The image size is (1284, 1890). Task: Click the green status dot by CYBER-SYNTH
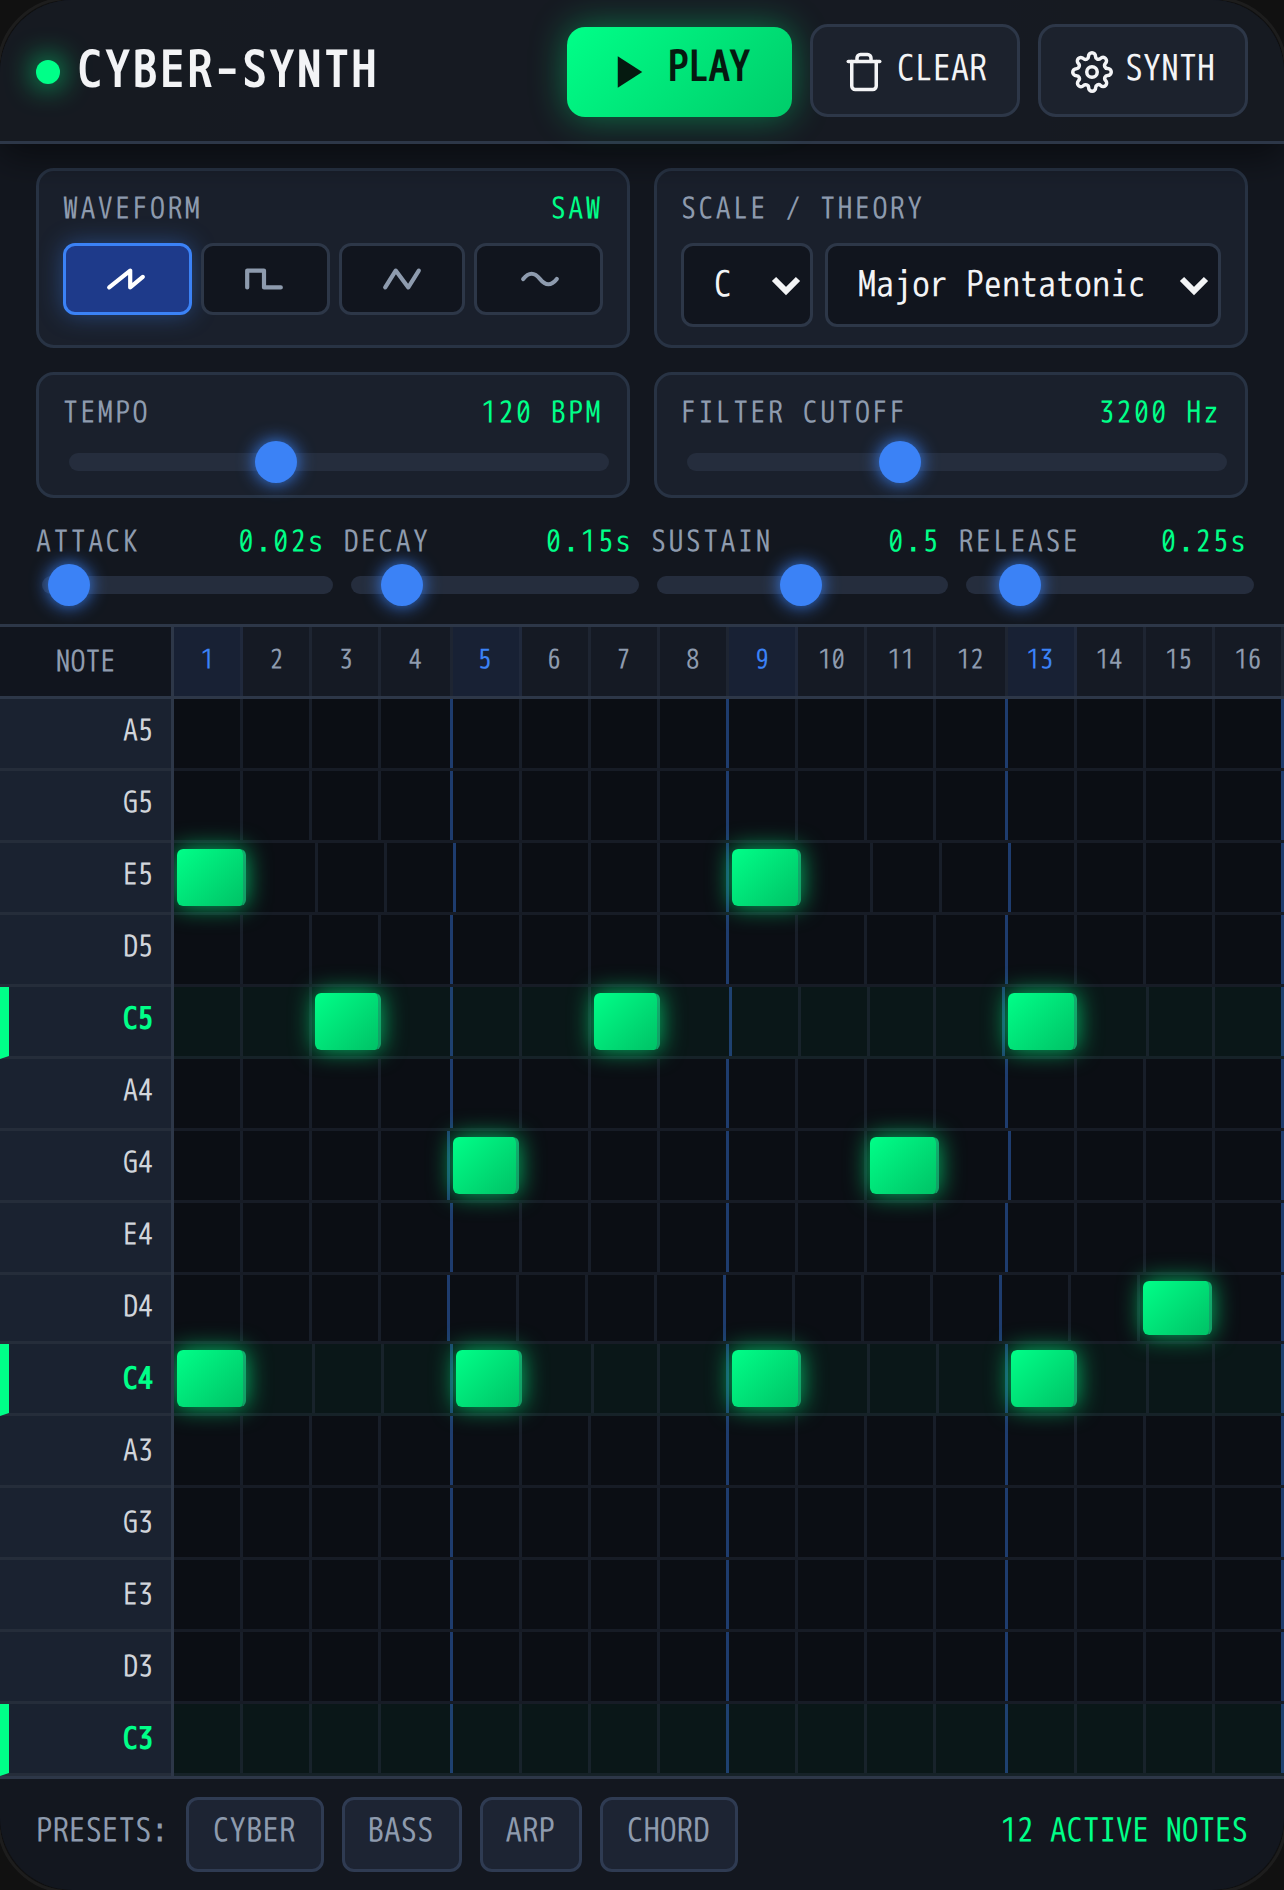point(47,71)
